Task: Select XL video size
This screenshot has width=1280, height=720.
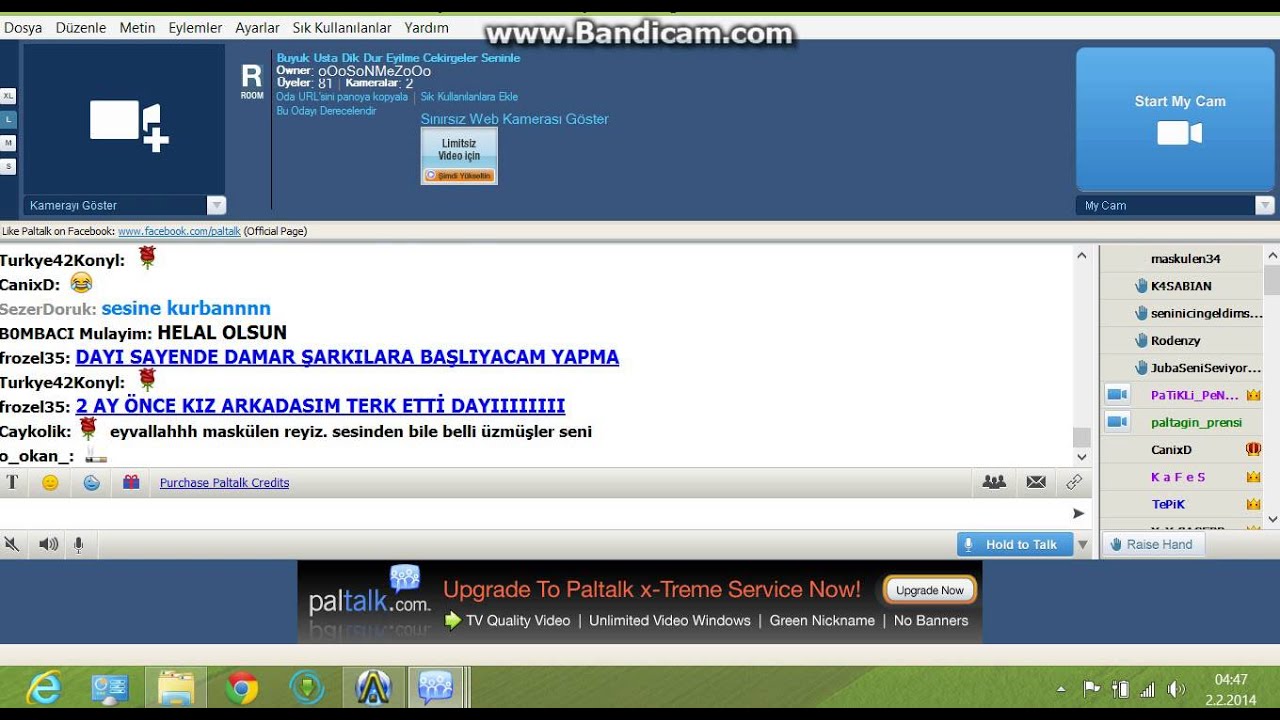Action: point(8,96)
